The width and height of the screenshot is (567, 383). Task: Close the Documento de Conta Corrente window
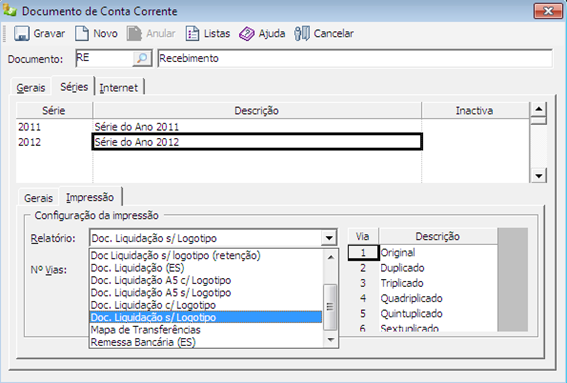point(547,11)
